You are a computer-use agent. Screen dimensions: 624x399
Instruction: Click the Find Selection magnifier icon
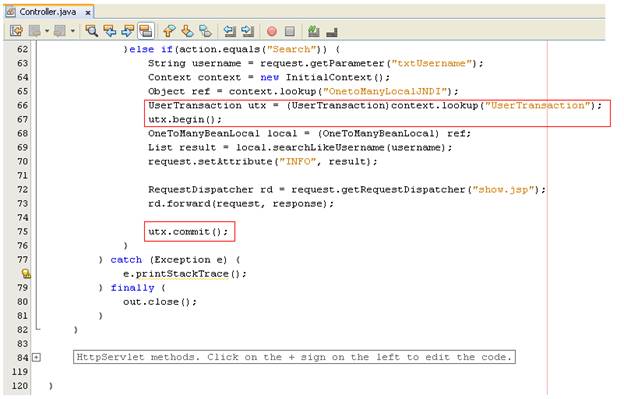(x=92, y=31)
